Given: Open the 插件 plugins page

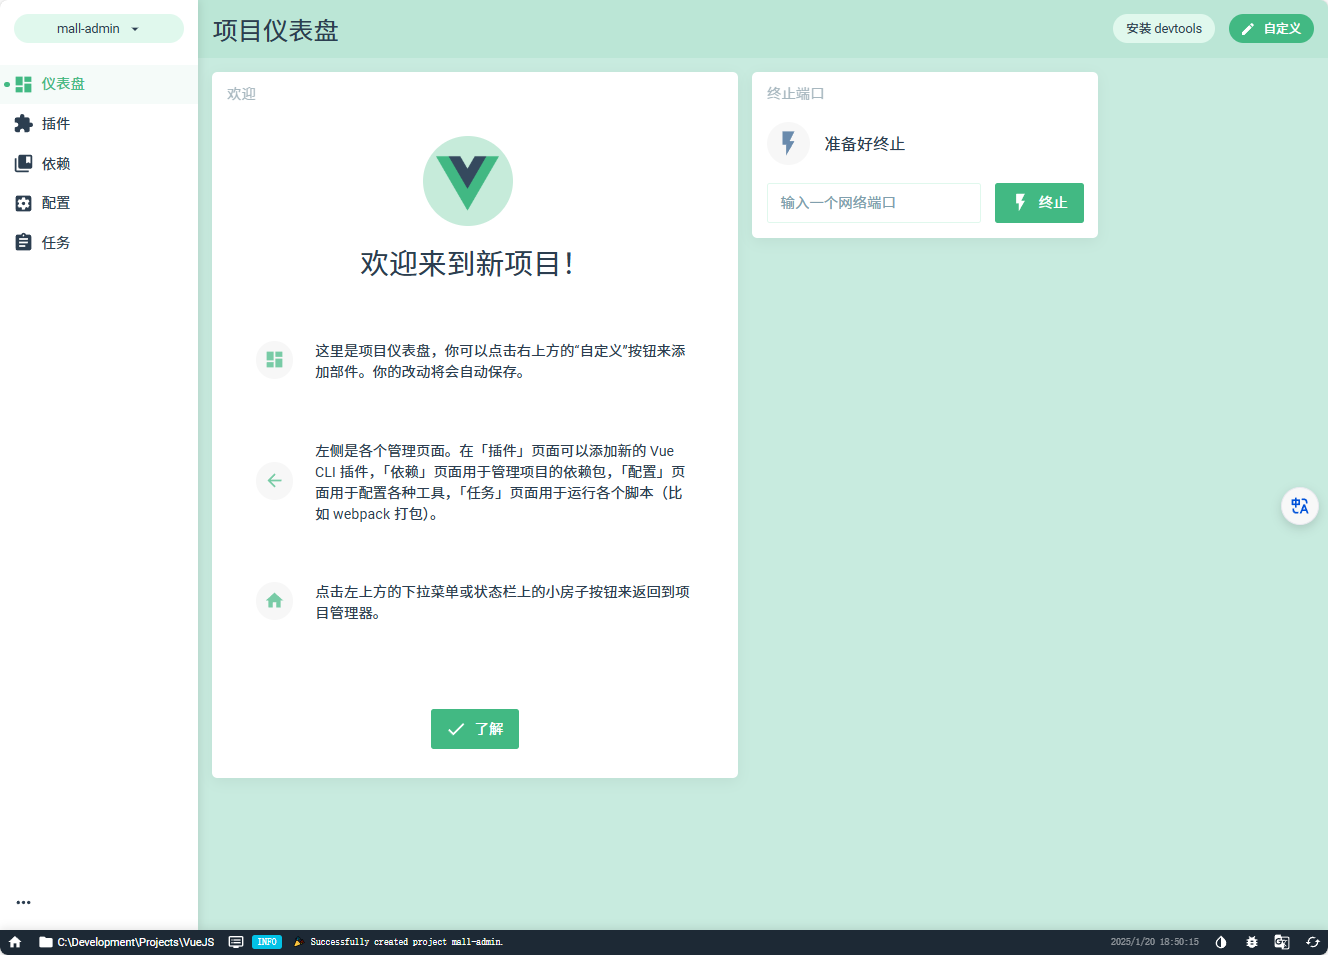Looking at the screenshot, I should [x=99, y=124].
